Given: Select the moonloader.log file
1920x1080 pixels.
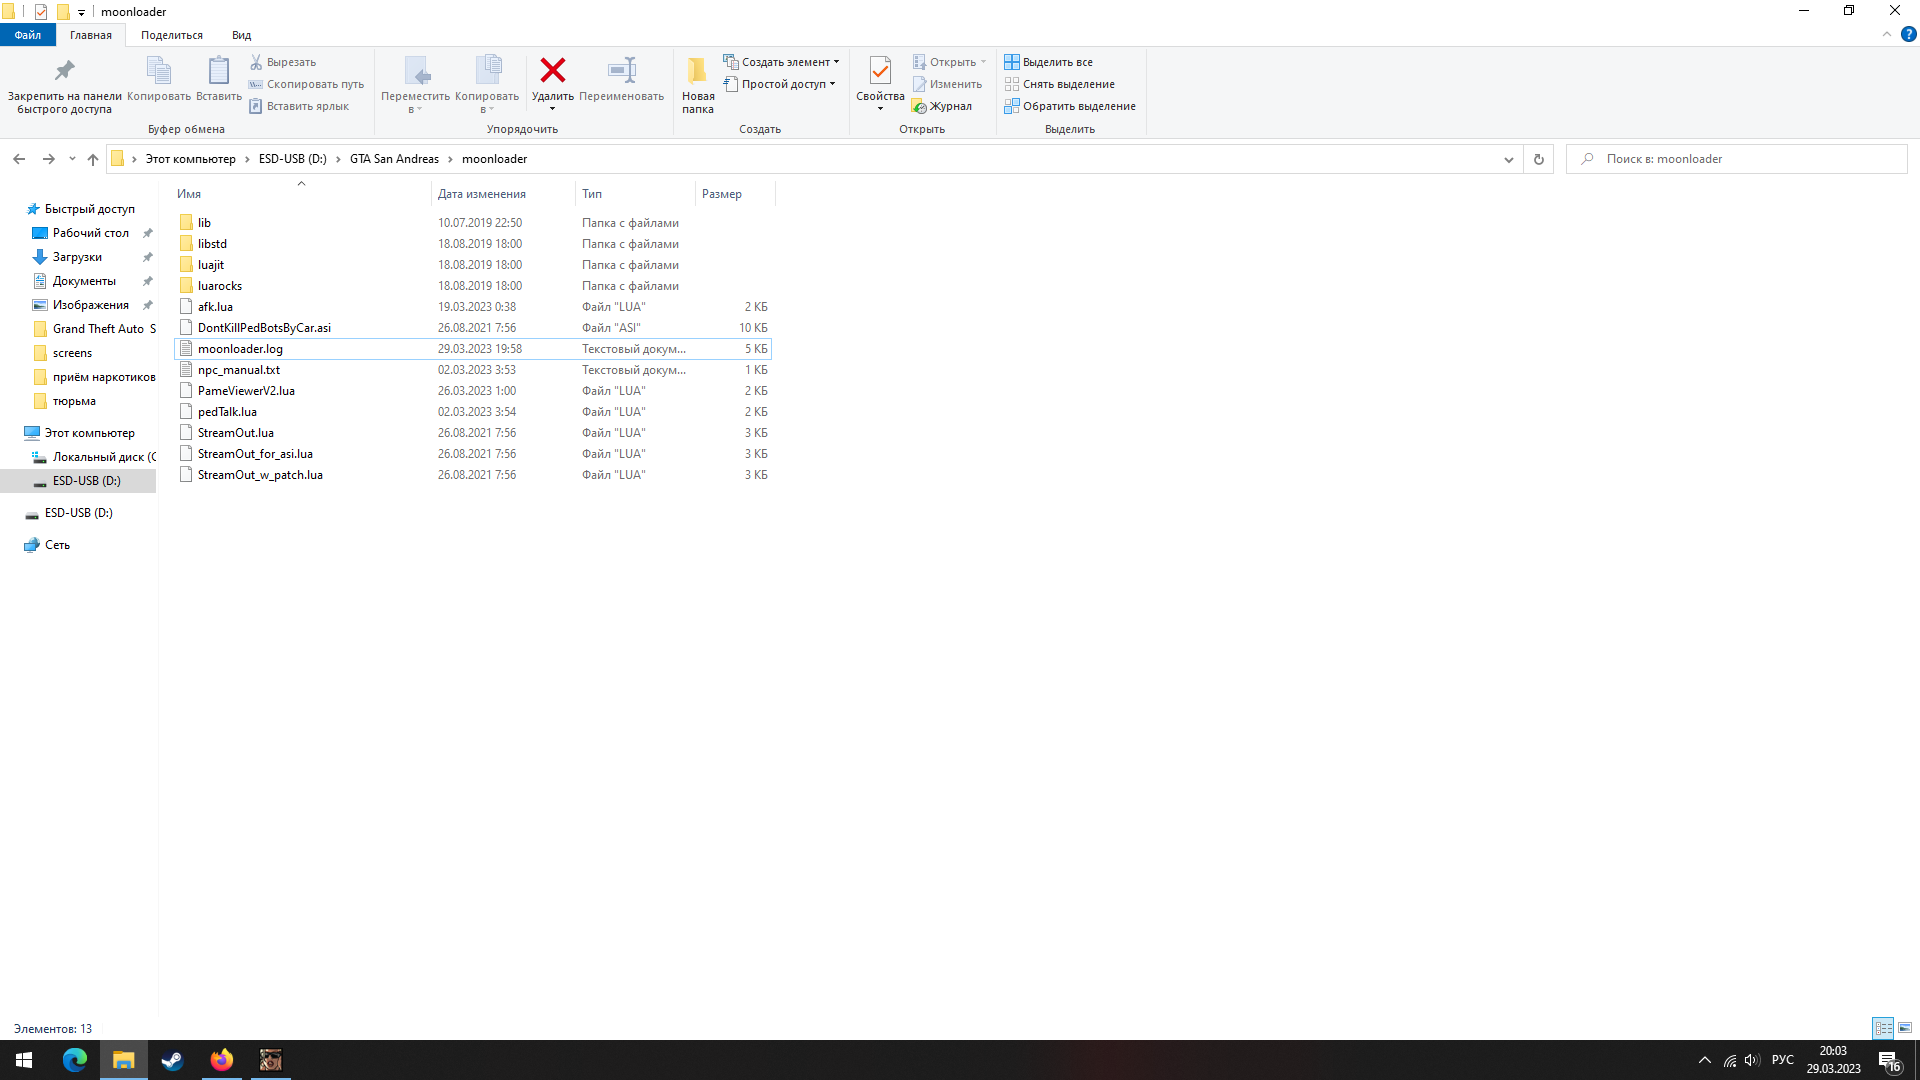Looking at the screenshot, I should point(240,349).
